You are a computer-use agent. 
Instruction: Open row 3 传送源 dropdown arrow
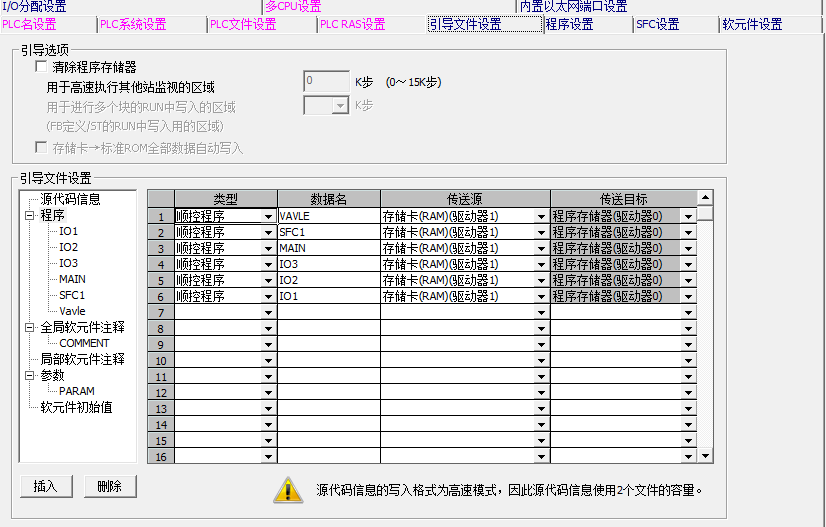[540, 248]
